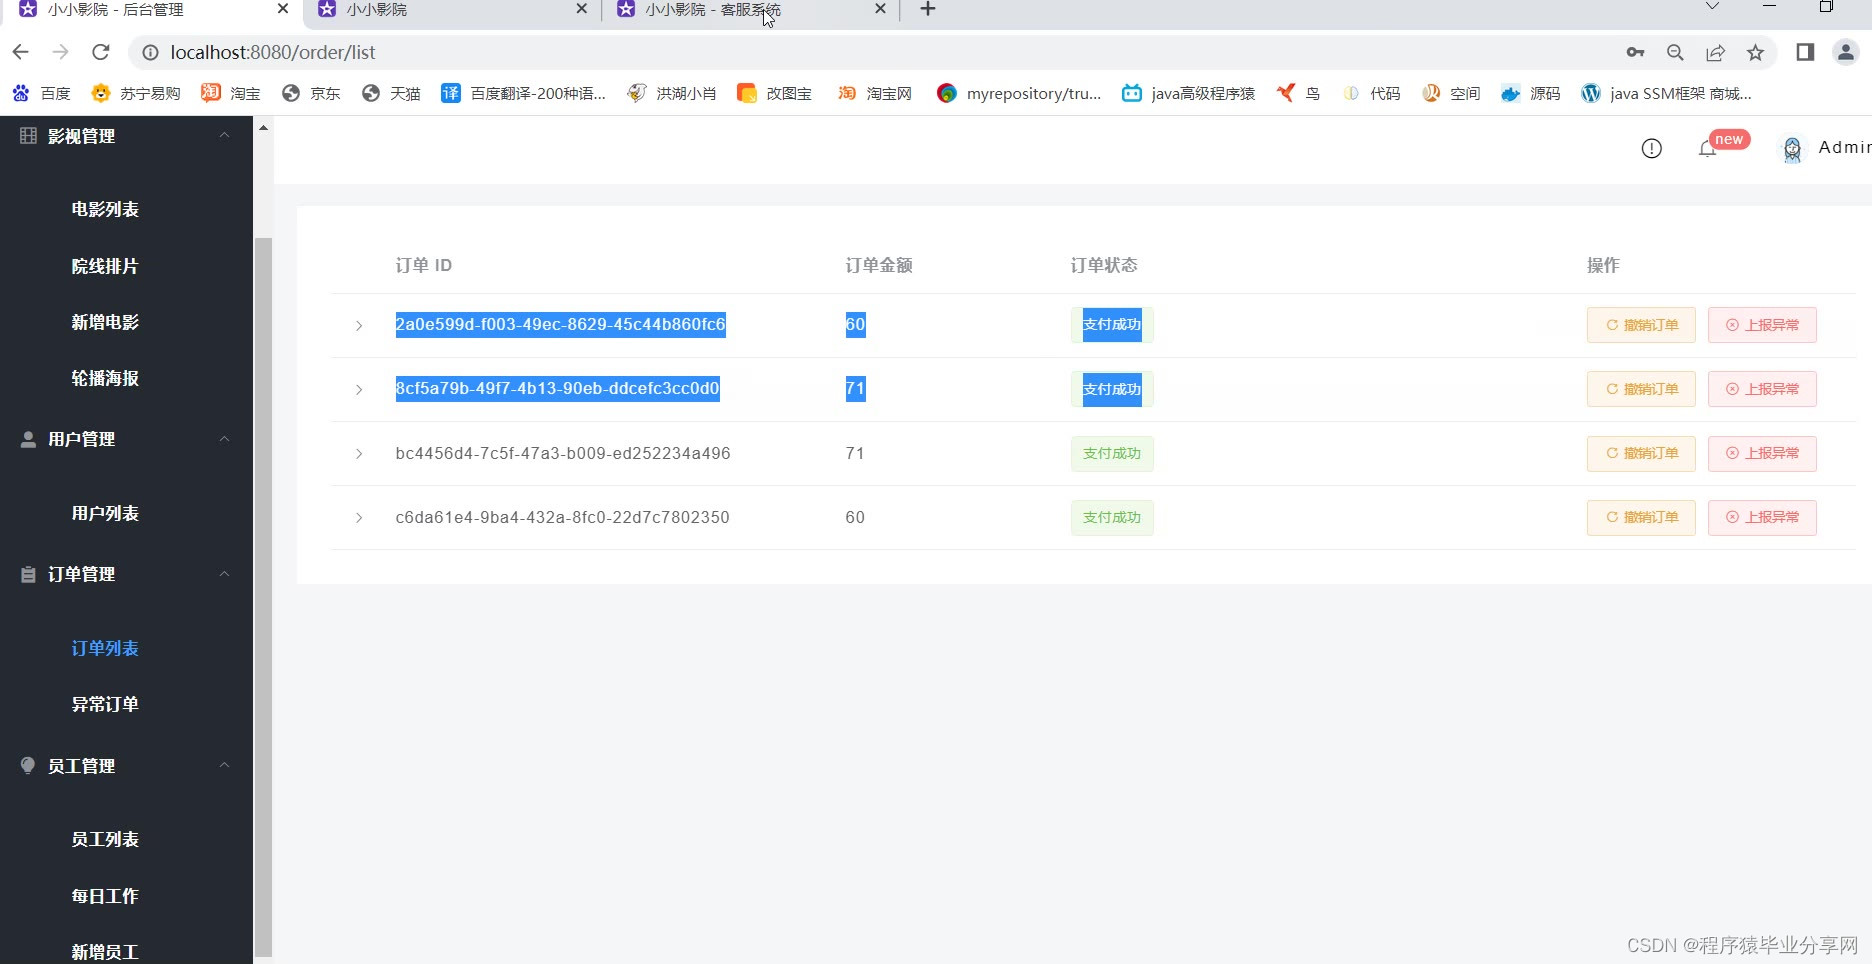Click the sidebar vertical scrollbar thumb
Screen dimensions: 1872x964
point(263,597)
